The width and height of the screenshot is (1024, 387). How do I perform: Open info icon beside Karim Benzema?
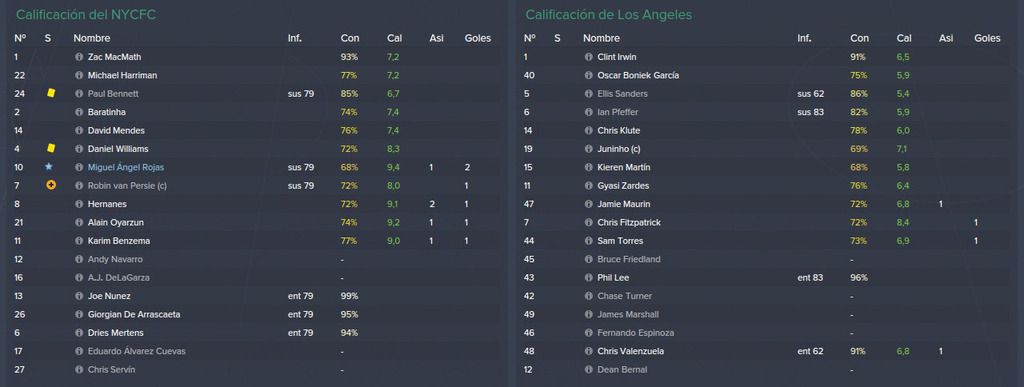tap(79, 241)
